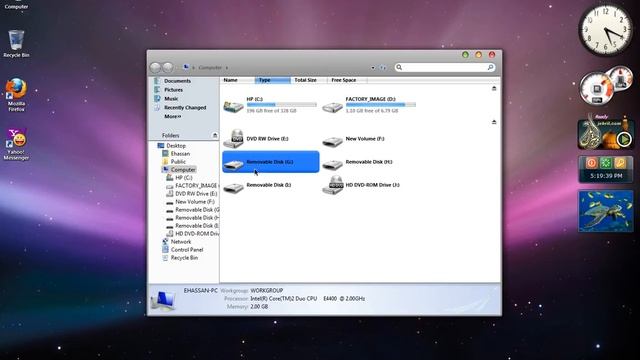Launch Mozilla Firefox from the desktop
This screenshot has width=640, height=360.
coord(16,95)
